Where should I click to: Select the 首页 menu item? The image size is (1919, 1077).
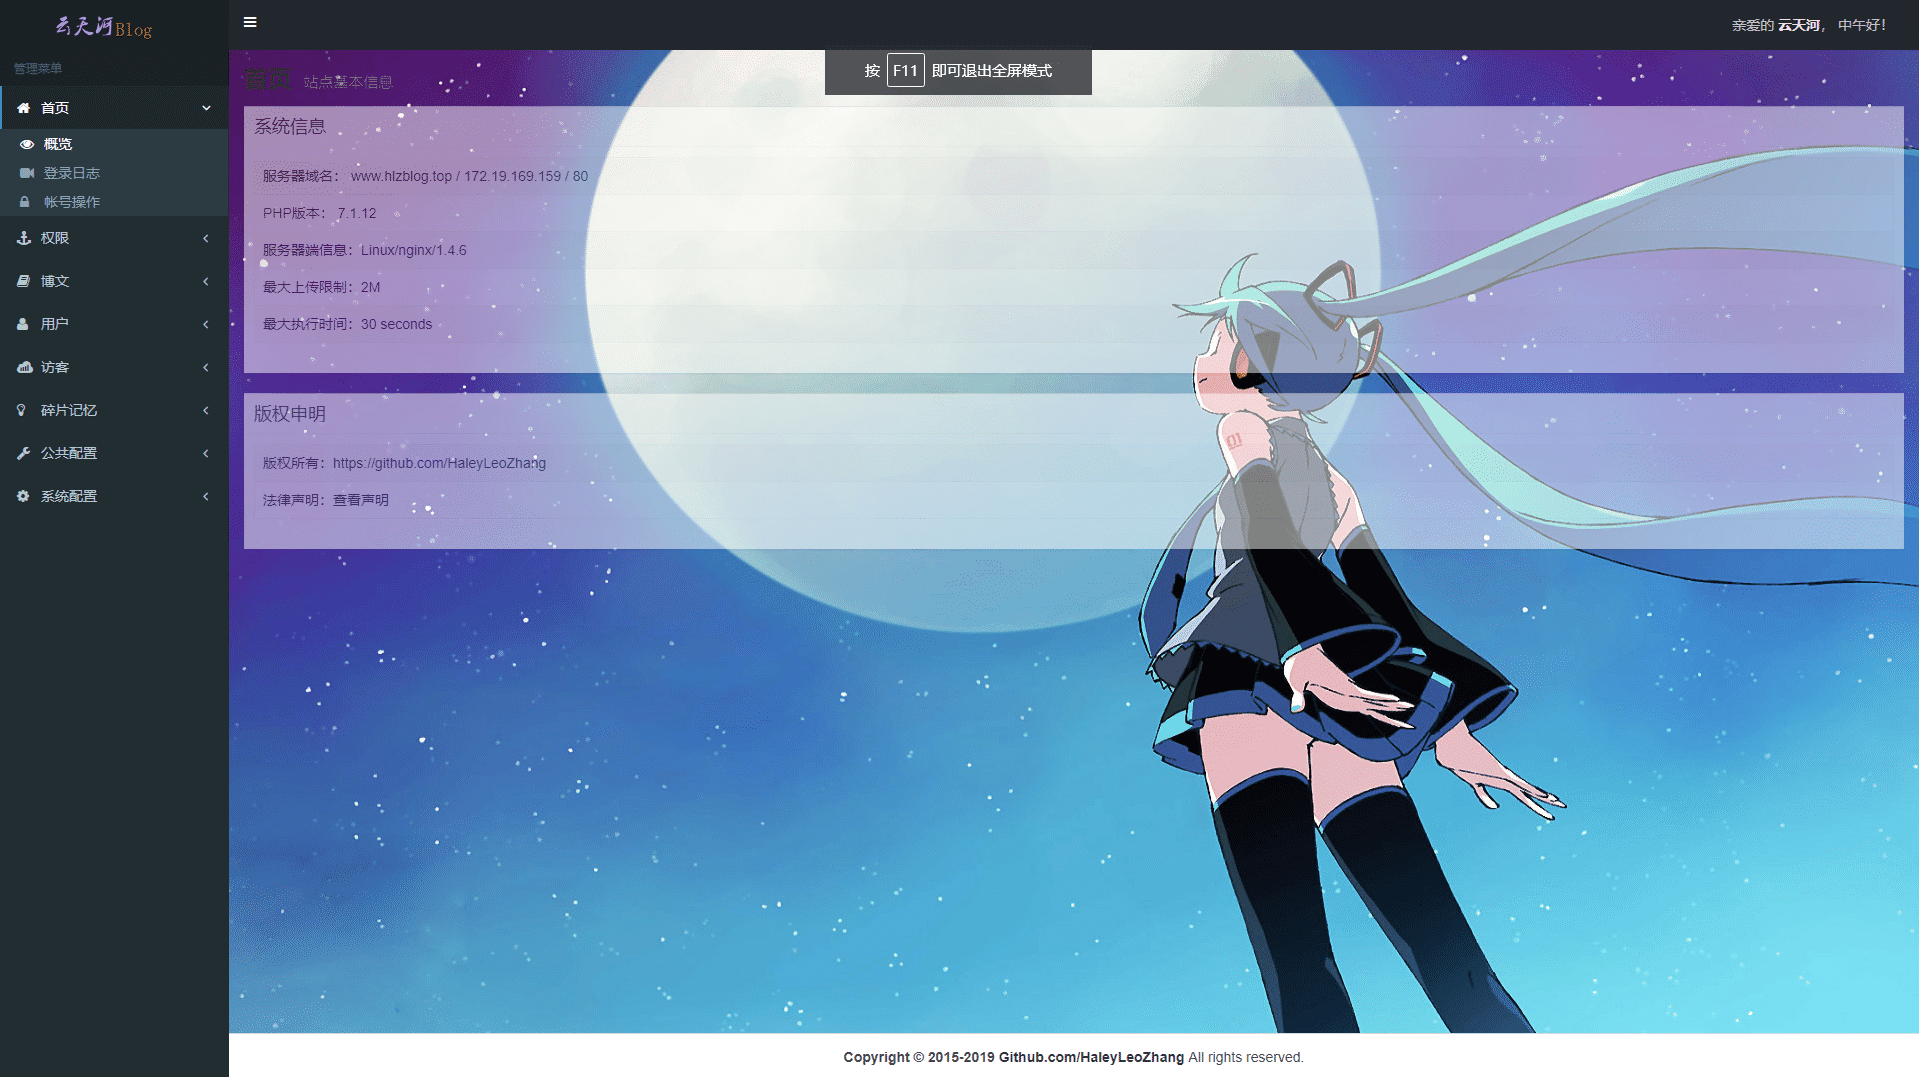coord(114,108)
